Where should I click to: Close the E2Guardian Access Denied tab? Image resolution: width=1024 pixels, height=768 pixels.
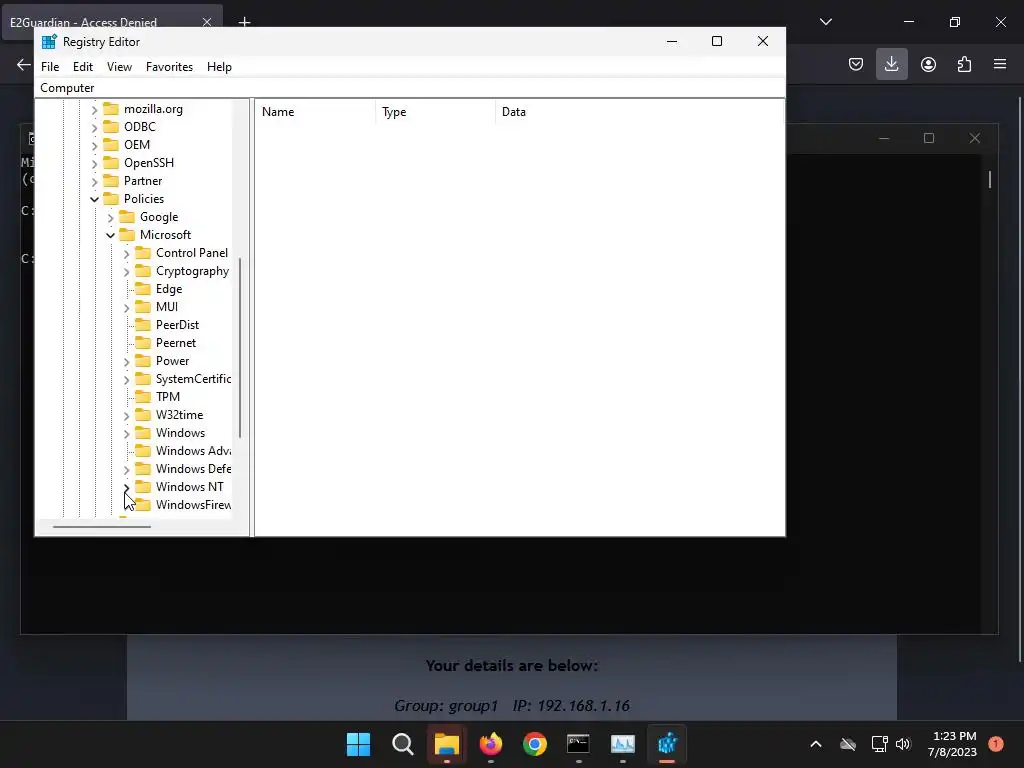coord(206,22)
